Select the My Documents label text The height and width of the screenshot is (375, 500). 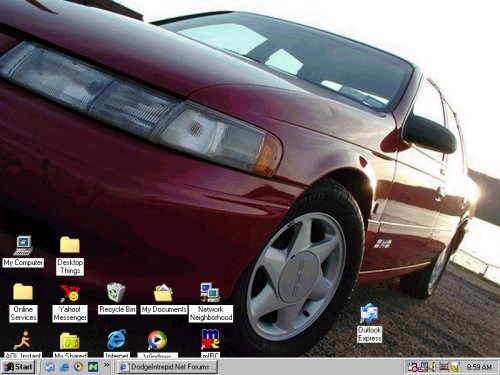[164, 309]
